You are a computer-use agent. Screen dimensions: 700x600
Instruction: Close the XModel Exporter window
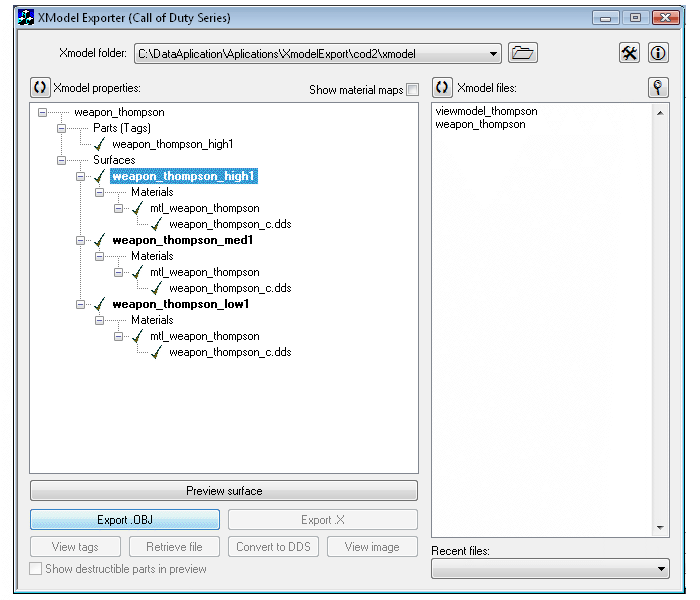666,18
